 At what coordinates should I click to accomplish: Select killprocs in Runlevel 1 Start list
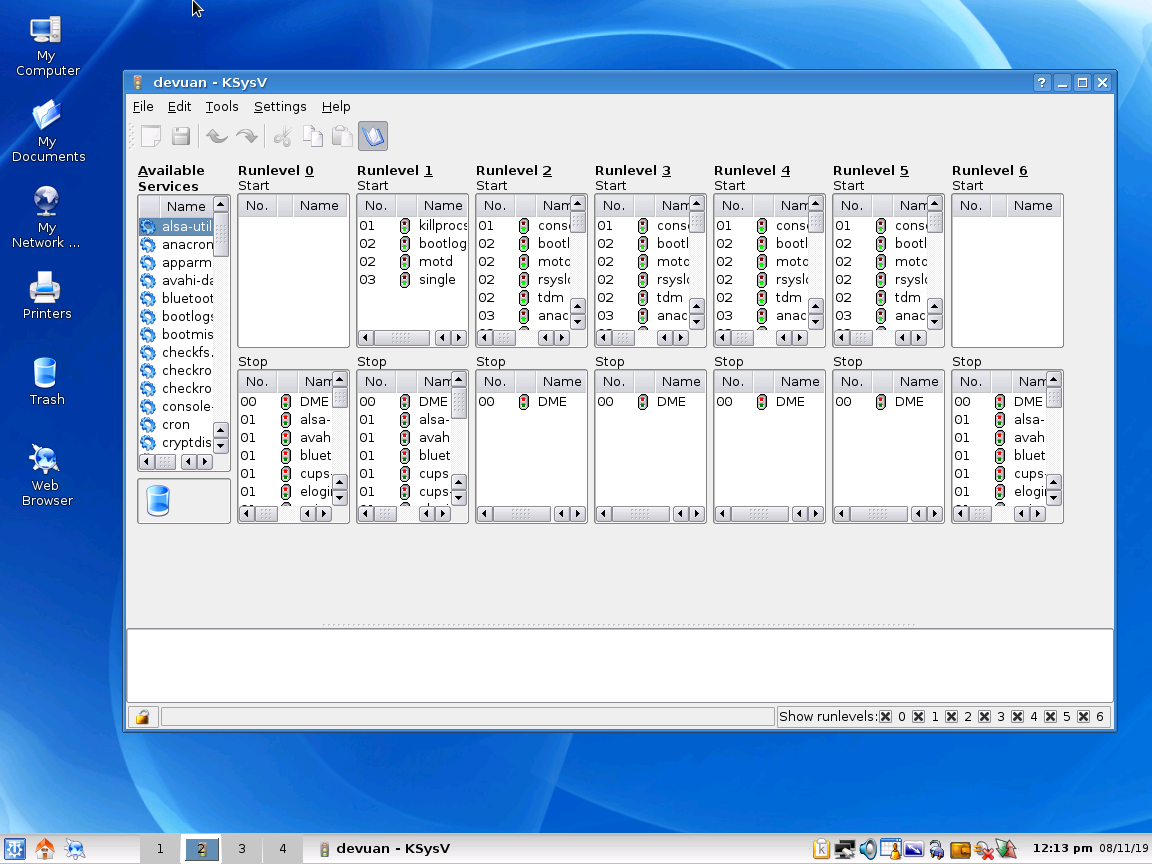(x=412, y=226)
